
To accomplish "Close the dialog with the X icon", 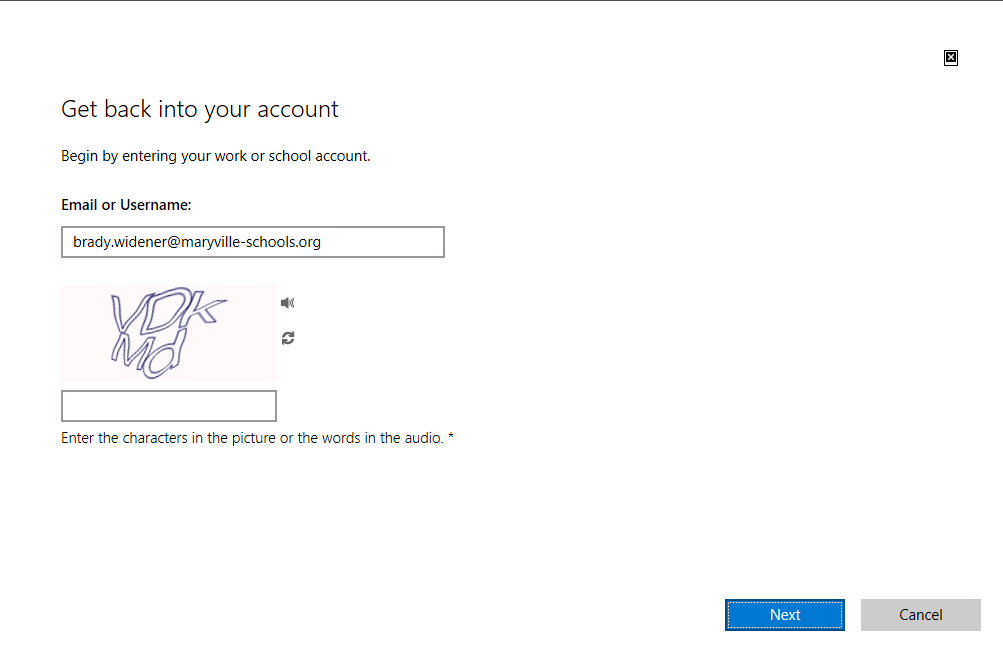I will tap(951, 58).
